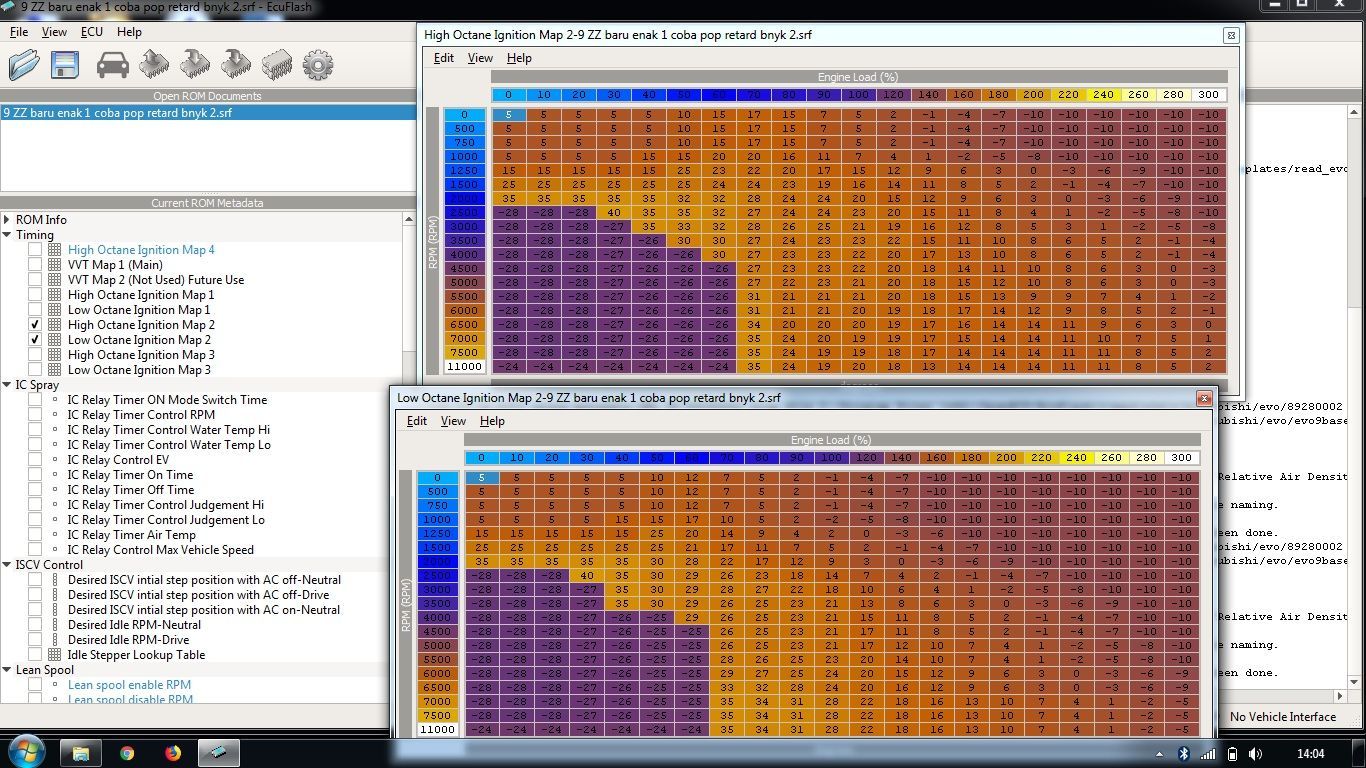Open the ECU menu in menu bar
The image size is (1366, 768).
[92, 32]
